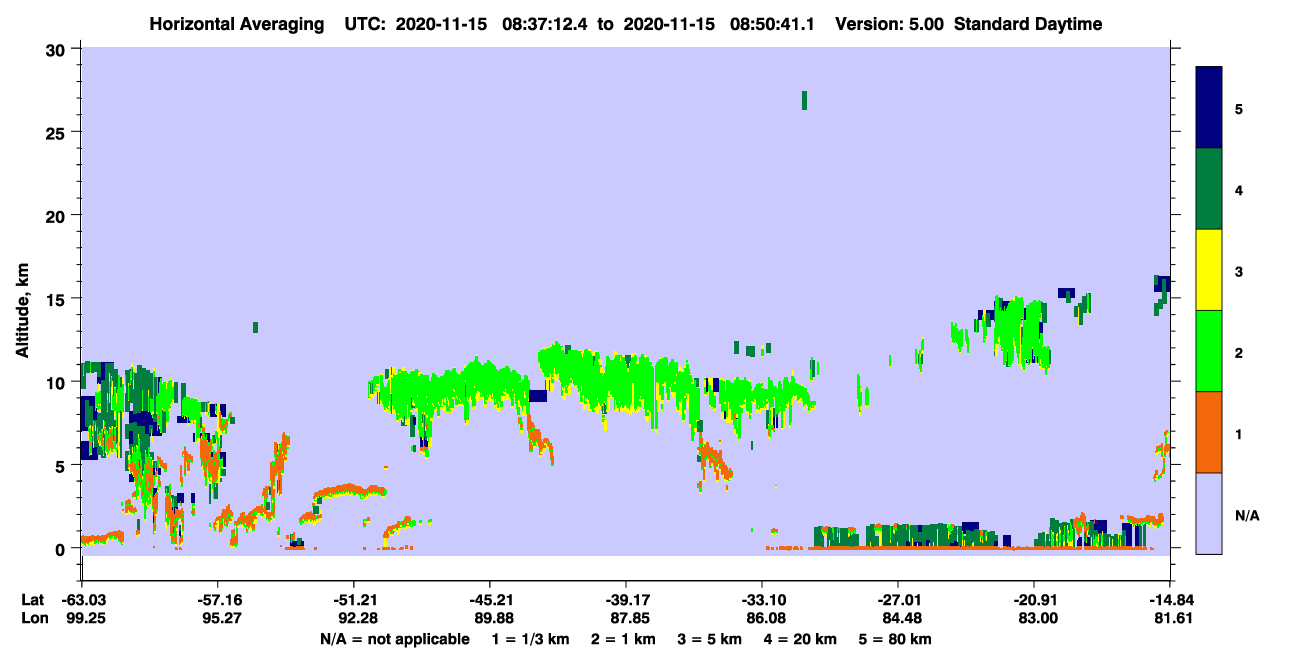1300x667 pixels.
Task: Click the colorbar label '3'
Action: tap(1238, 271)
